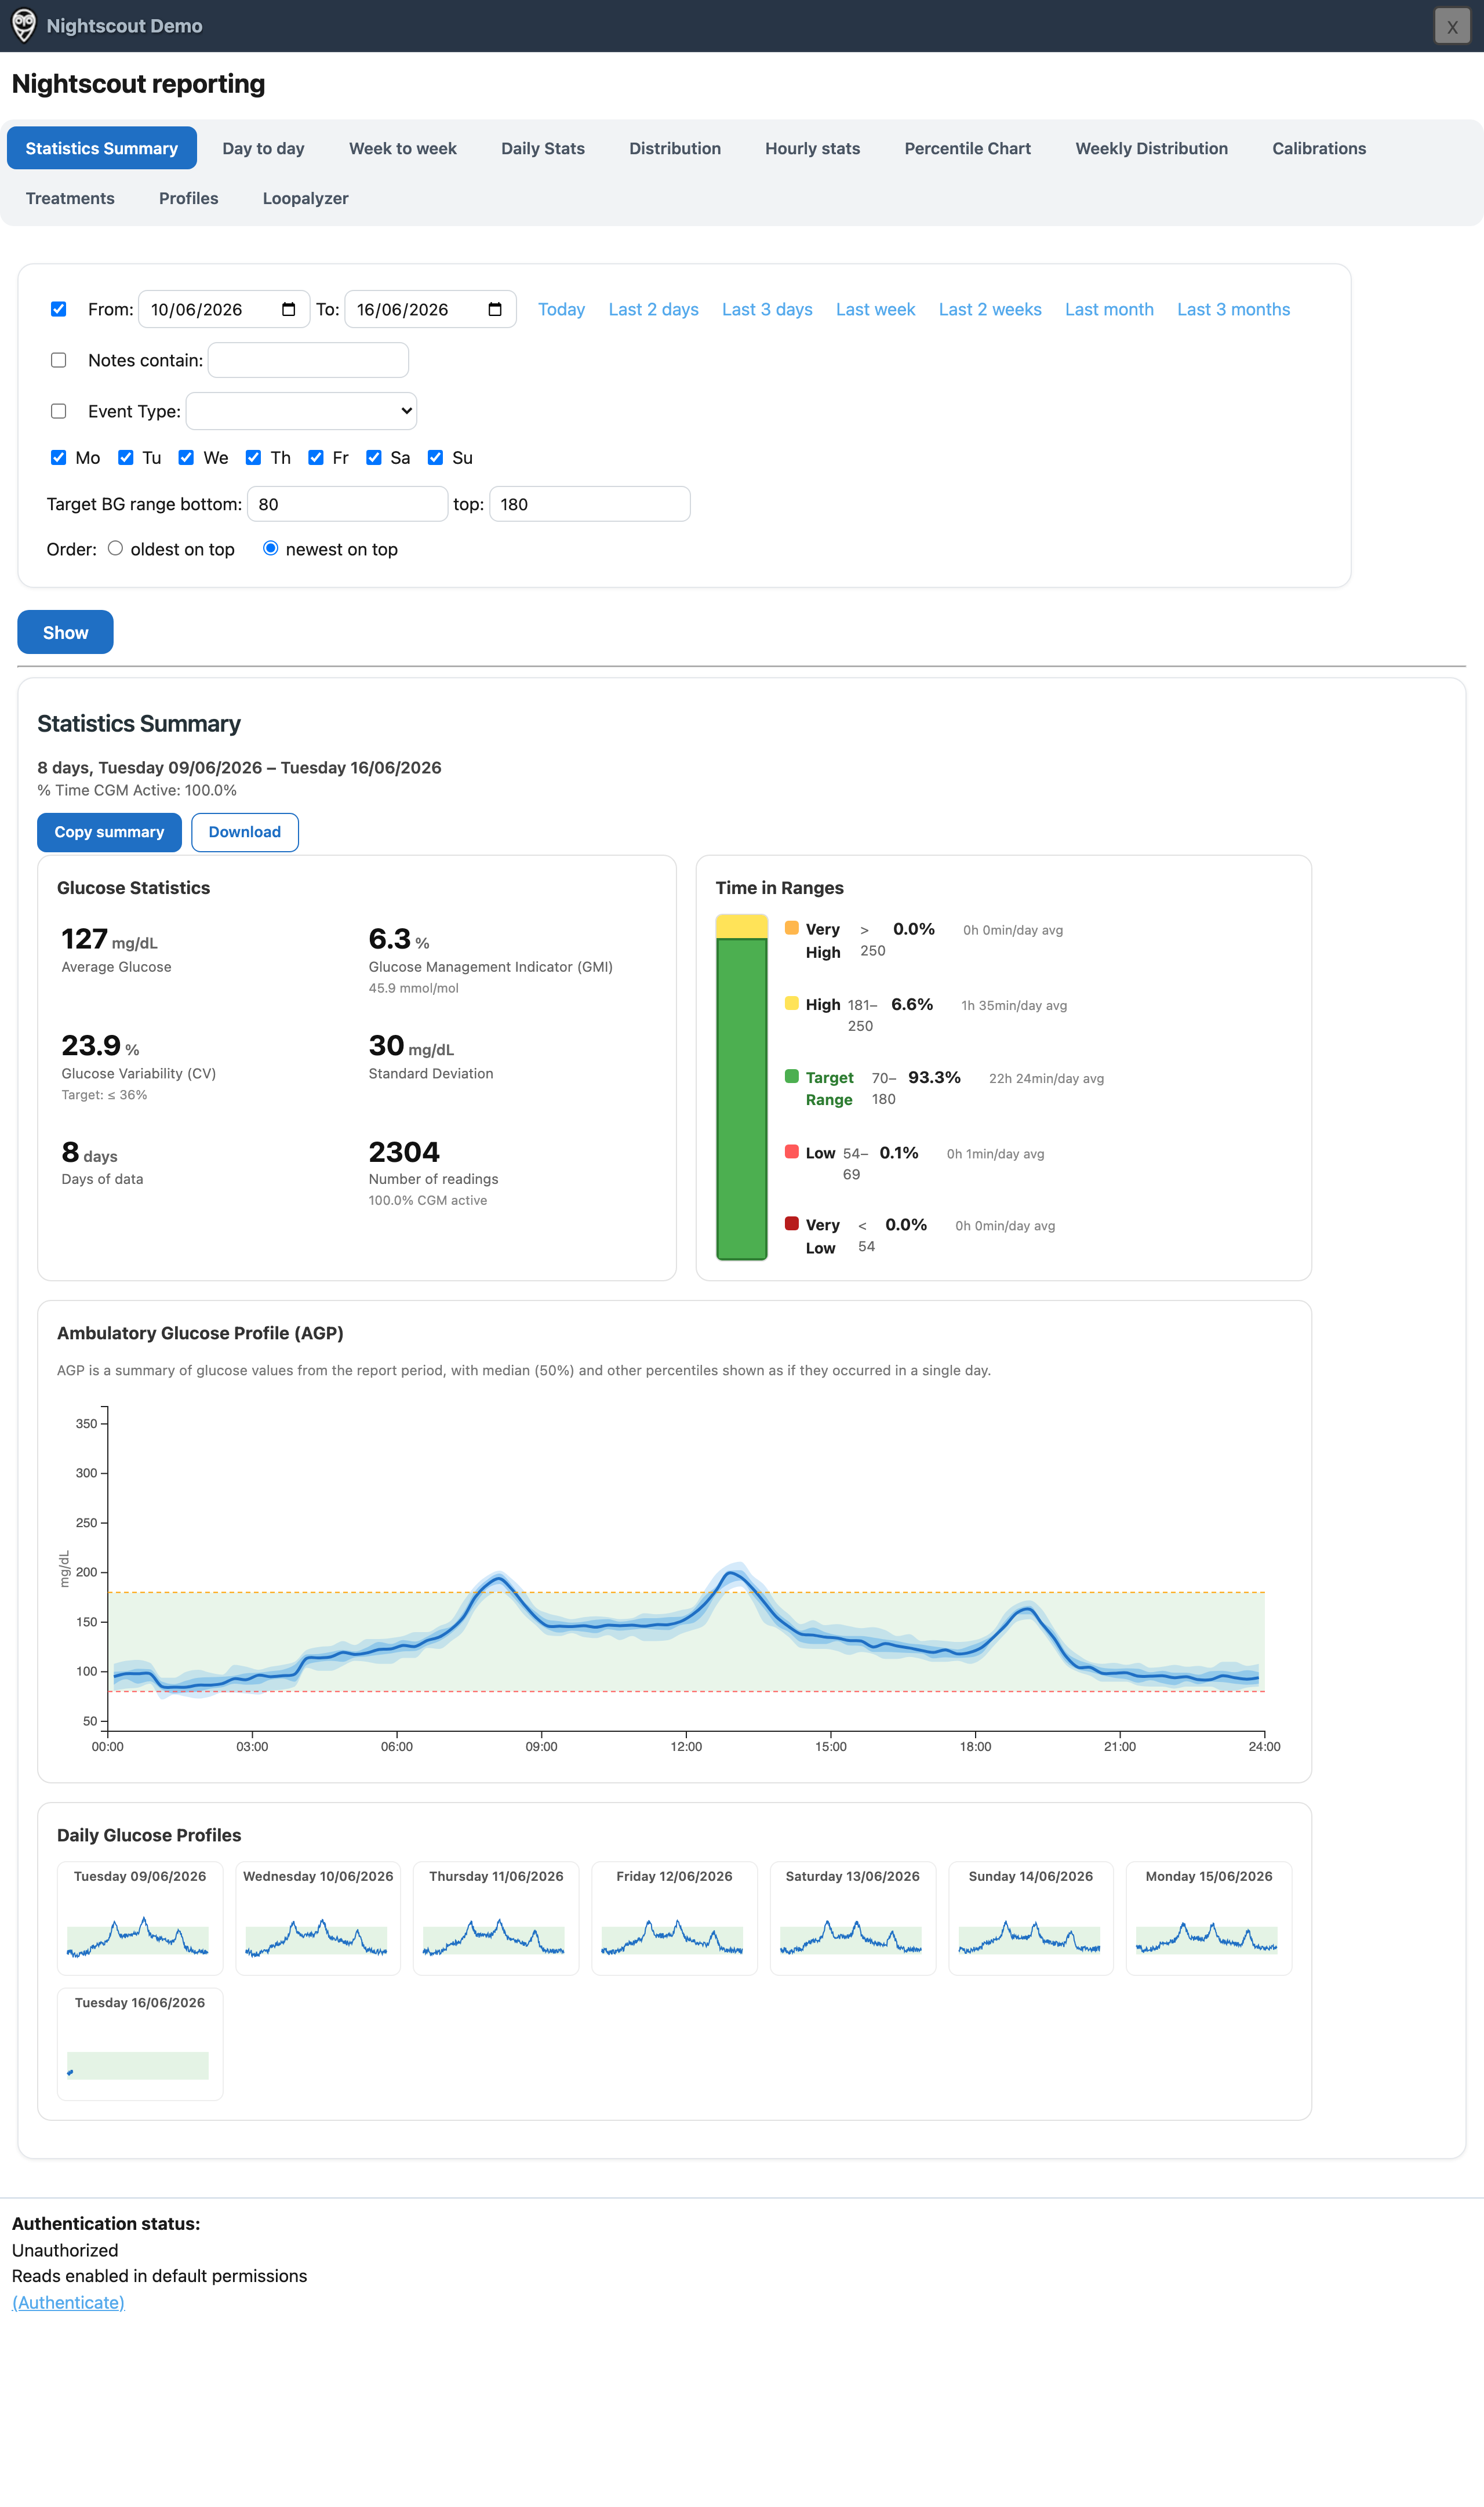Open the To date calendar picker icon
1484x2507 pixels.
[494, 310]
